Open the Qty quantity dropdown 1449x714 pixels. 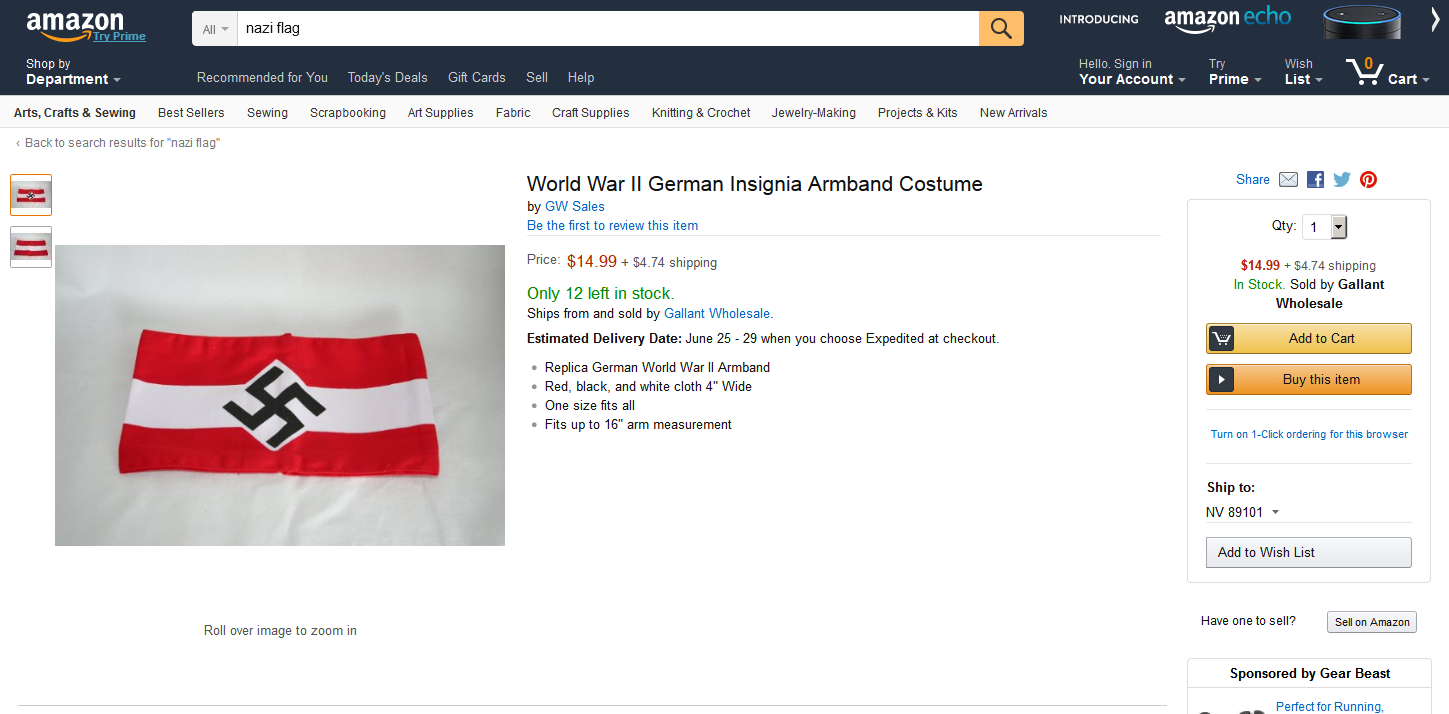[x=1325, y=227]
